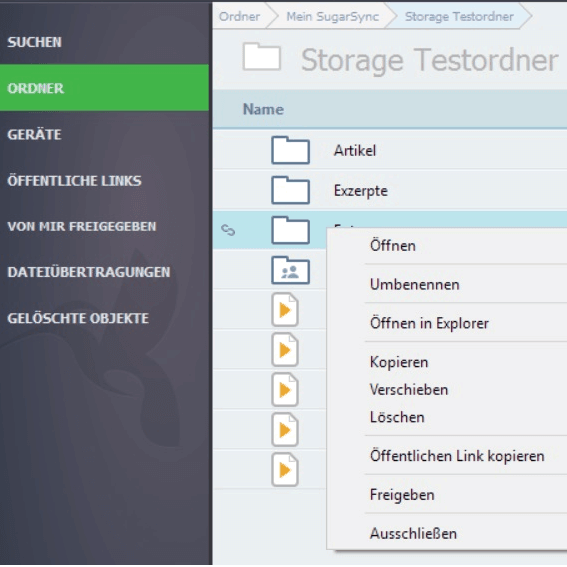Choose Löschen from the context menu
Viewport: 567px width, 567px height.
[397, 417]
